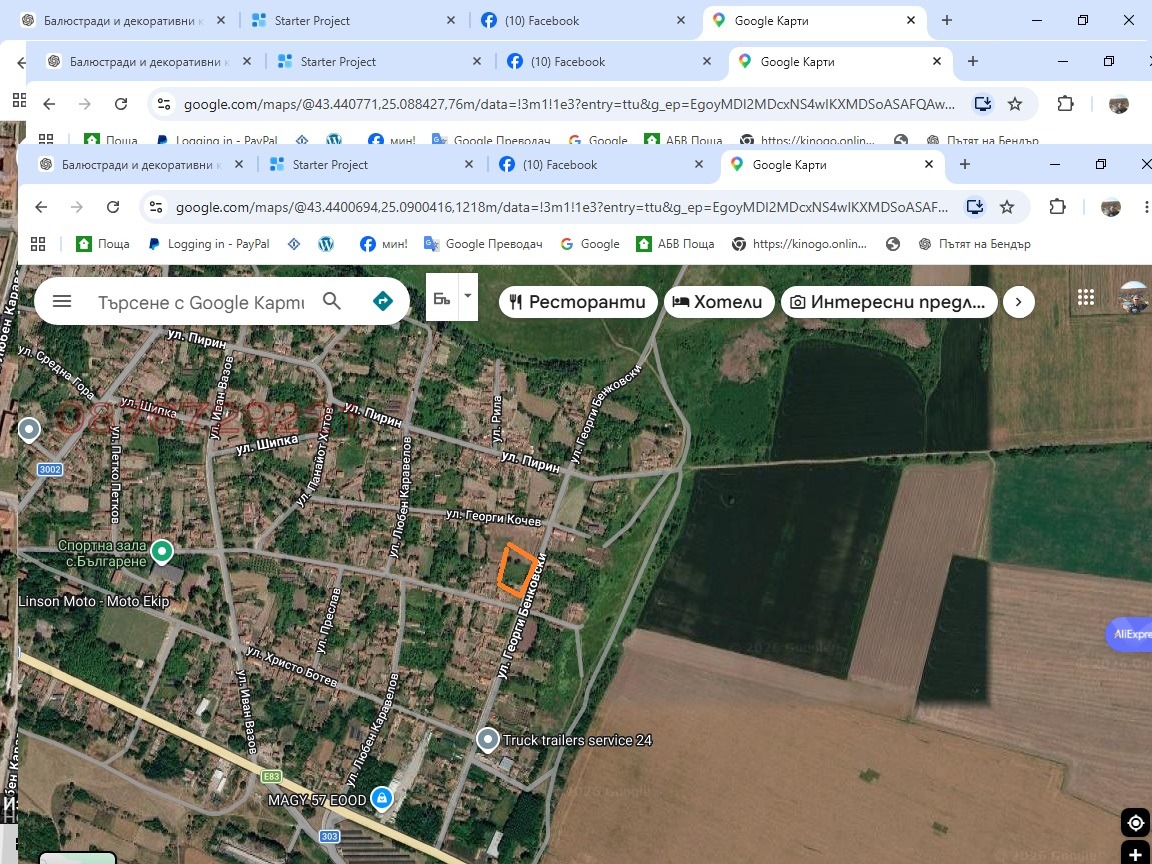Image resolution: width=1152 pixels, height=864 pixels.
Task: Open the Google apps grid on Maps
Action: pos(1086,297)
